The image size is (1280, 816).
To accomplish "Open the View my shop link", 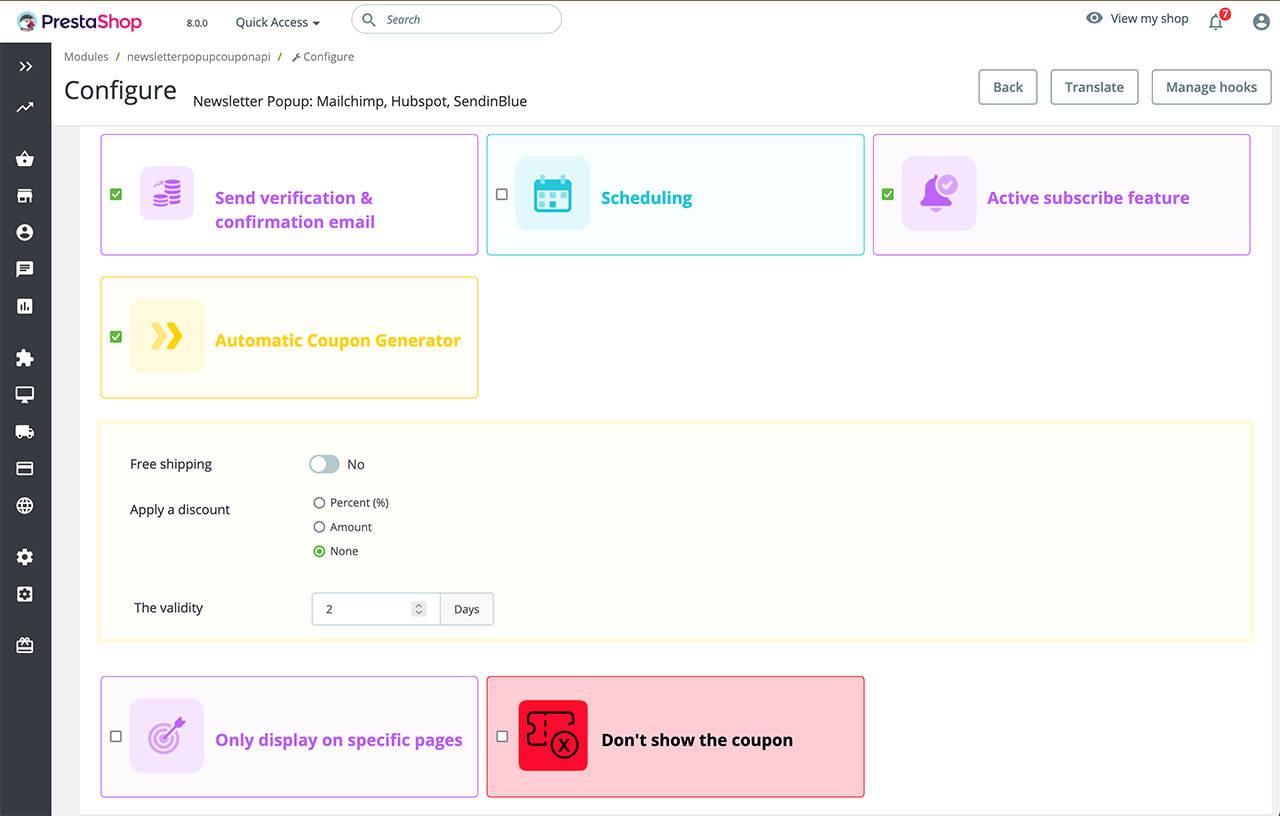I will pos(1149,18).
